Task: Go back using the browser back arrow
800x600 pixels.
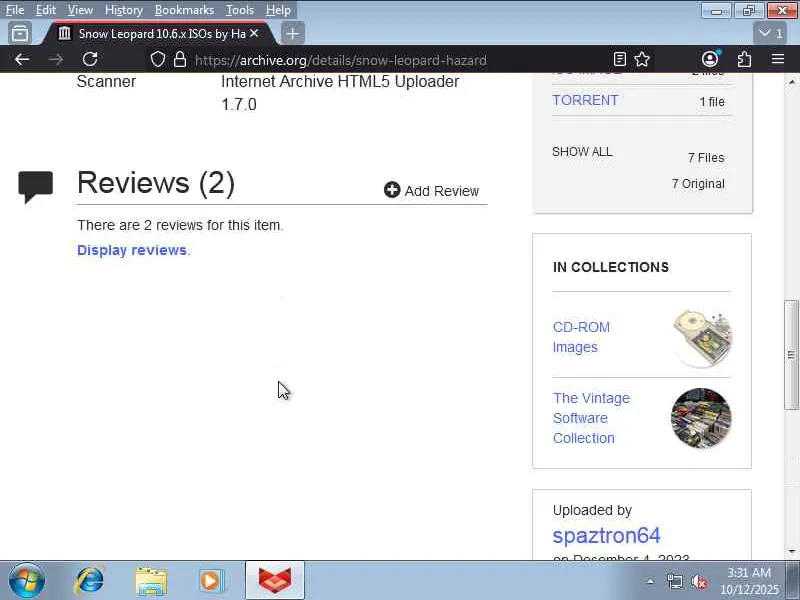Action: click(x=22, y=60)
